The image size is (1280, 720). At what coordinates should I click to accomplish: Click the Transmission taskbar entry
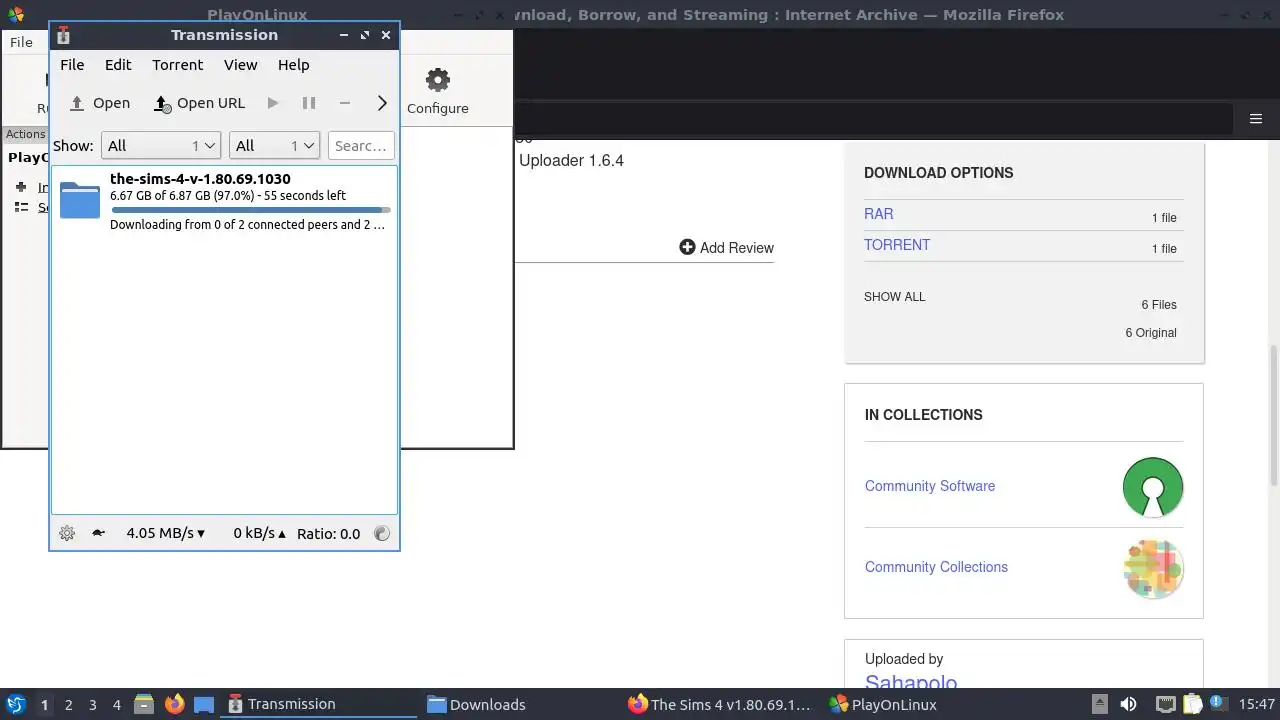(320, 704)
